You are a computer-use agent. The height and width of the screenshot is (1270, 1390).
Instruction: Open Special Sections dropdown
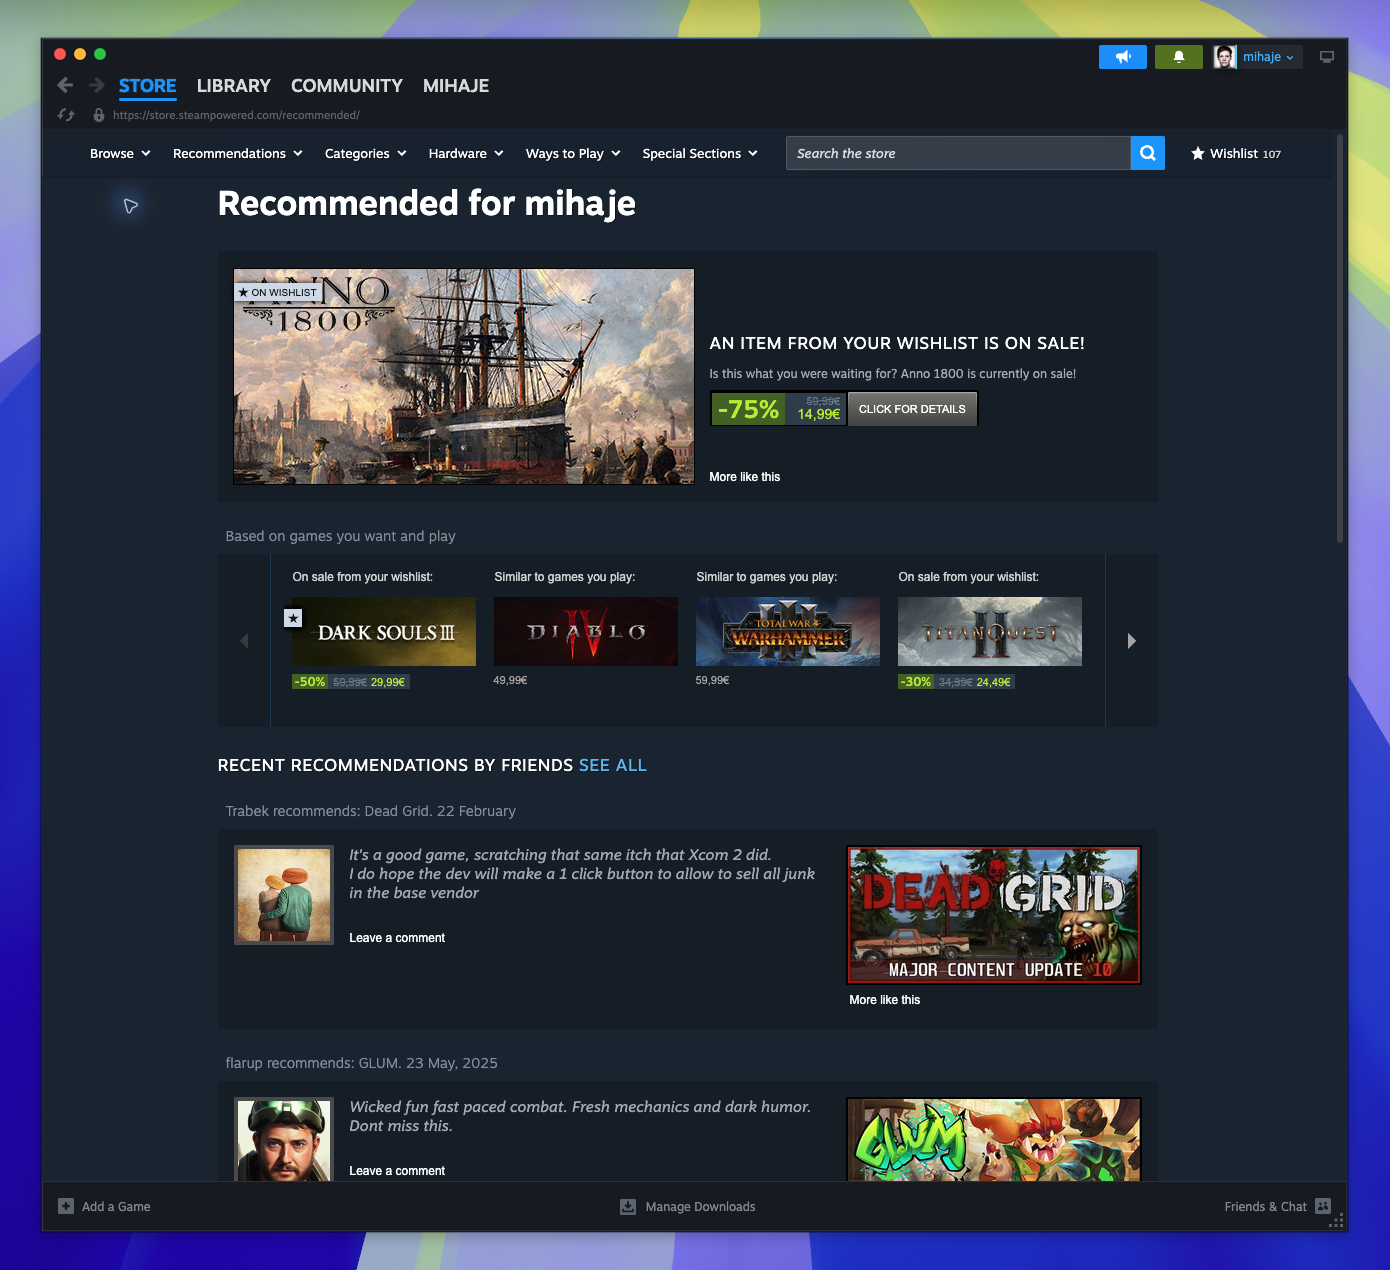pos(700,153)
